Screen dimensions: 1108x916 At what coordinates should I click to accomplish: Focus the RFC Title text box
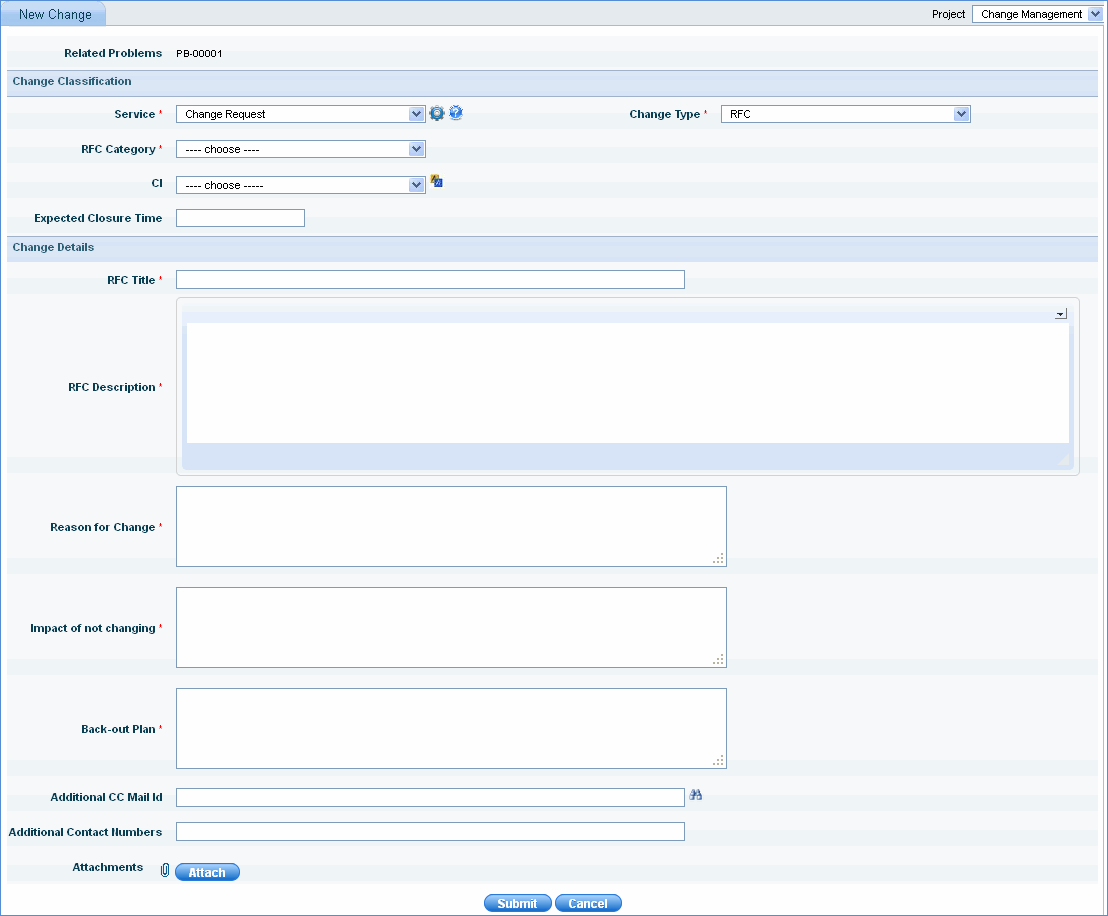tap(430, 280)
